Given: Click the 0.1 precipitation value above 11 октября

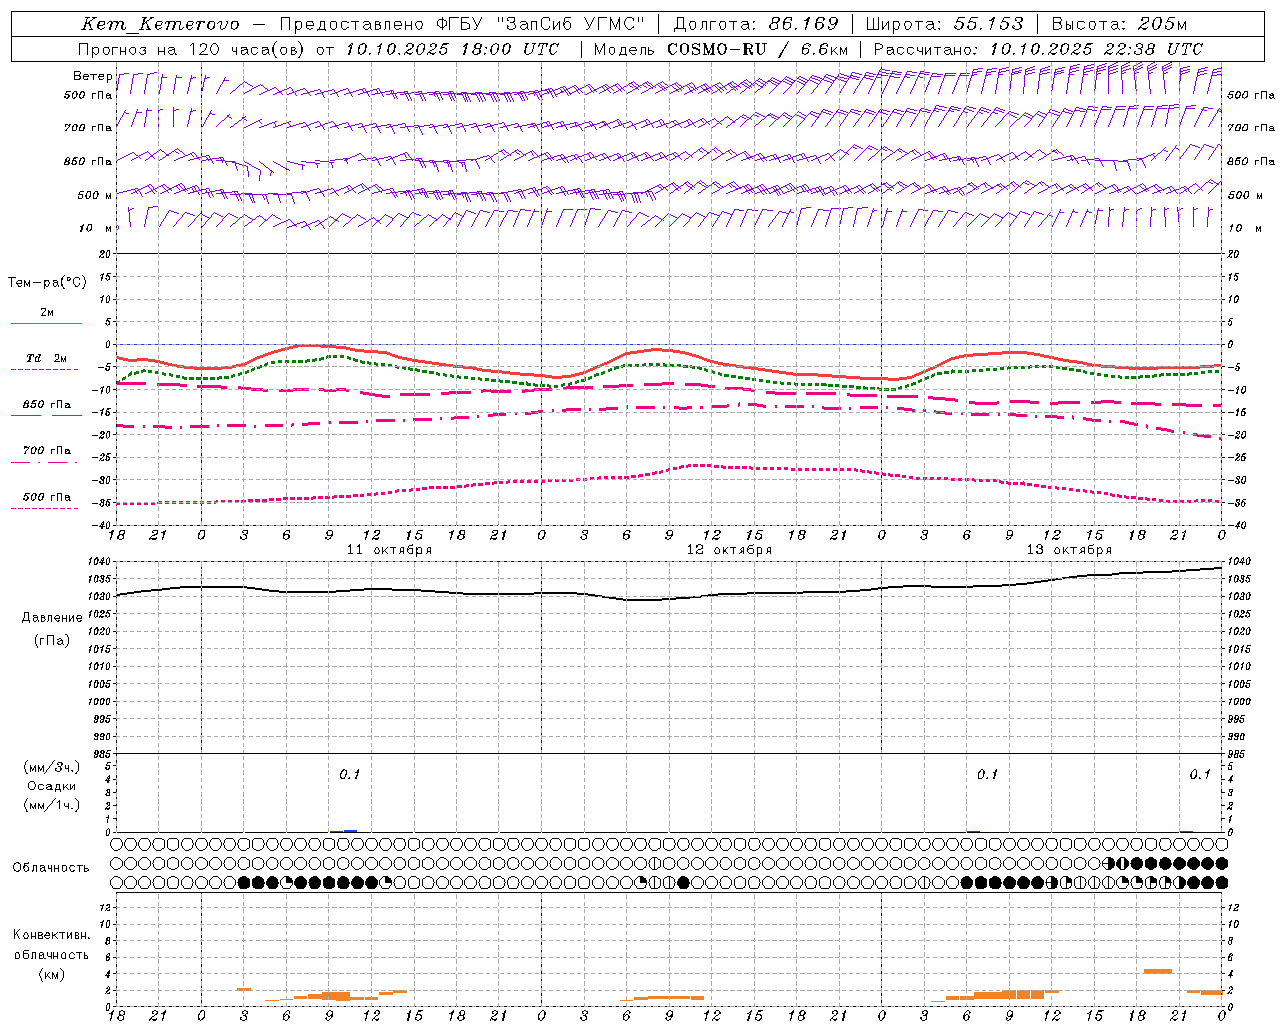Looking at the screenshot, I should point(349,774).
